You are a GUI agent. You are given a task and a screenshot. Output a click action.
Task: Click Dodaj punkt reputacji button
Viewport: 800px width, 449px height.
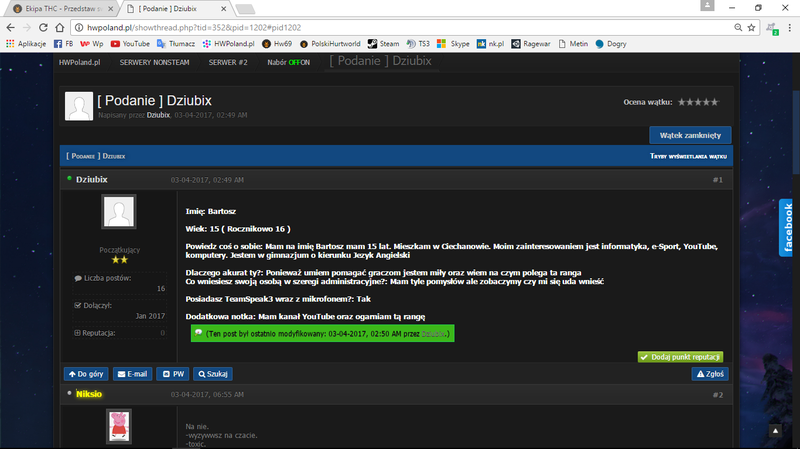[x=680, y=357]
